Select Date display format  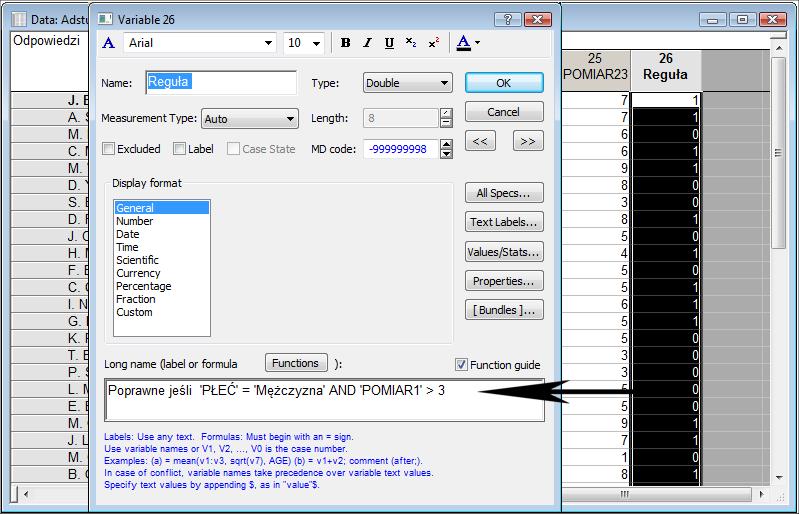pos(162,234)
